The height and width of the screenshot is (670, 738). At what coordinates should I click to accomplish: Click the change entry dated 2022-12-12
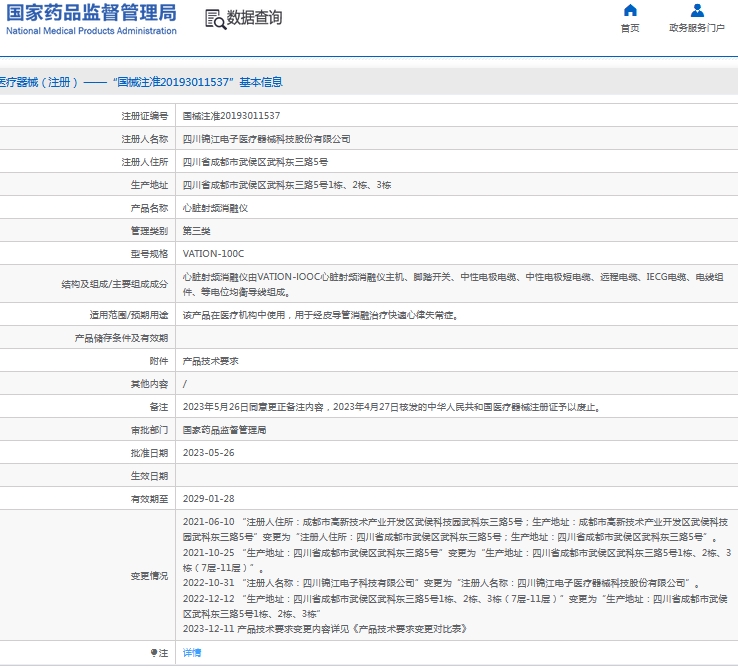[x=455, y=606]
